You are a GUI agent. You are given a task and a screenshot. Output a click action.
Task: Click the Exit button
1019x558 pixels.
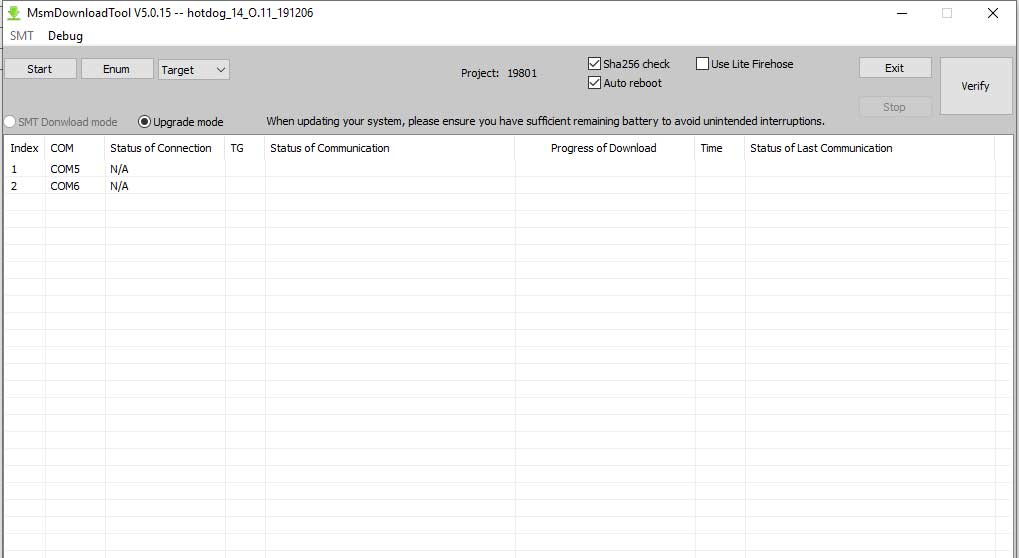(895, 68)
